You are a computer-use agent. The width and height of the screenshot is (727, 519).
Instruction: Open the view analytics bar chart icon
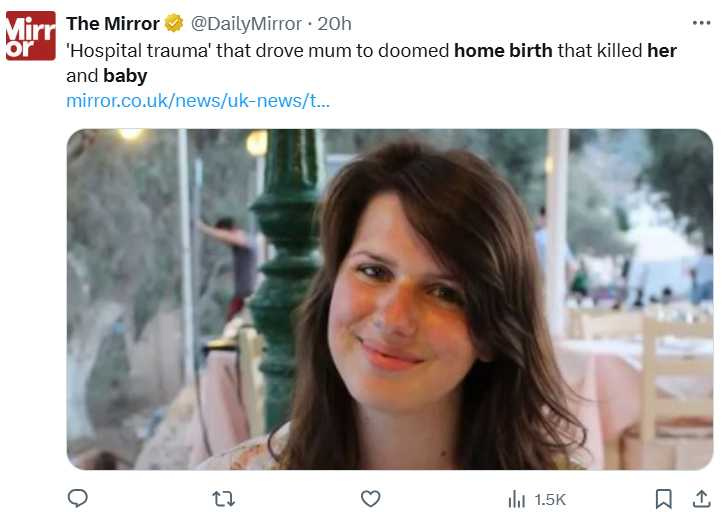point(517,498)
